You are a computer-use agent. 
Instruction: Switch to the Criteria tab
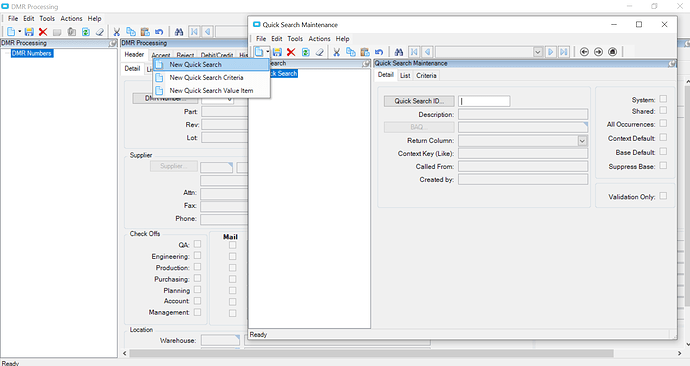[426, 75]
